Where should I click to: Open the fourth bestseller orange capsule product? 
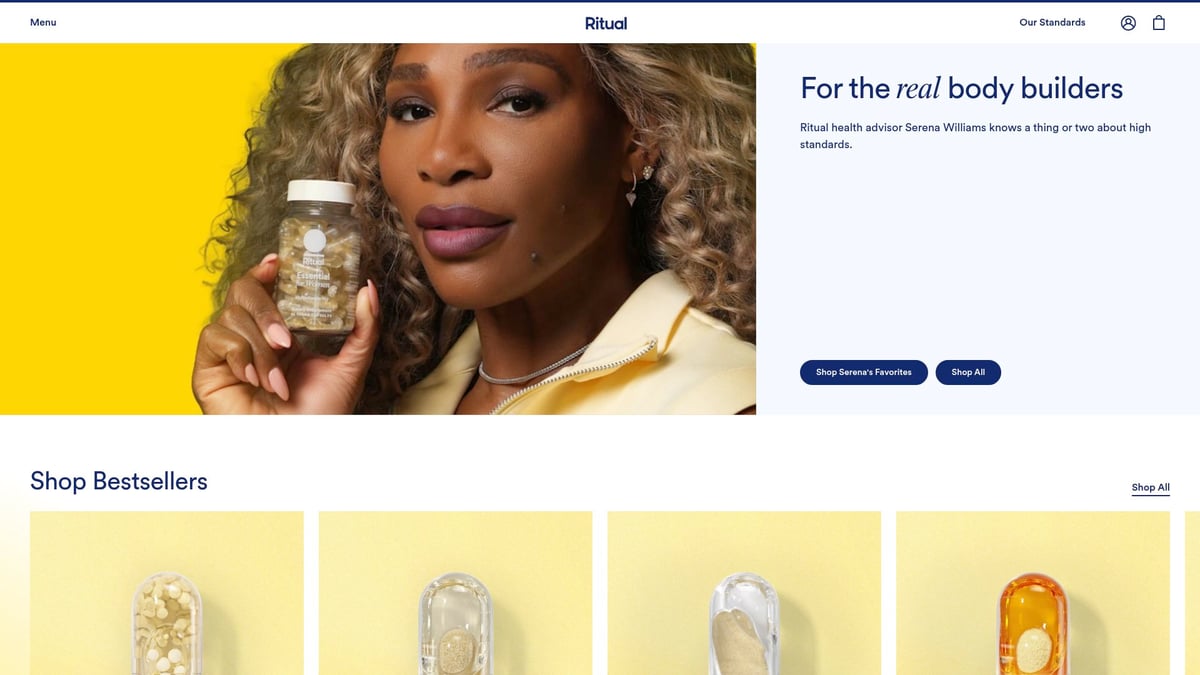pyautogui.click(x=1033, y=593)
